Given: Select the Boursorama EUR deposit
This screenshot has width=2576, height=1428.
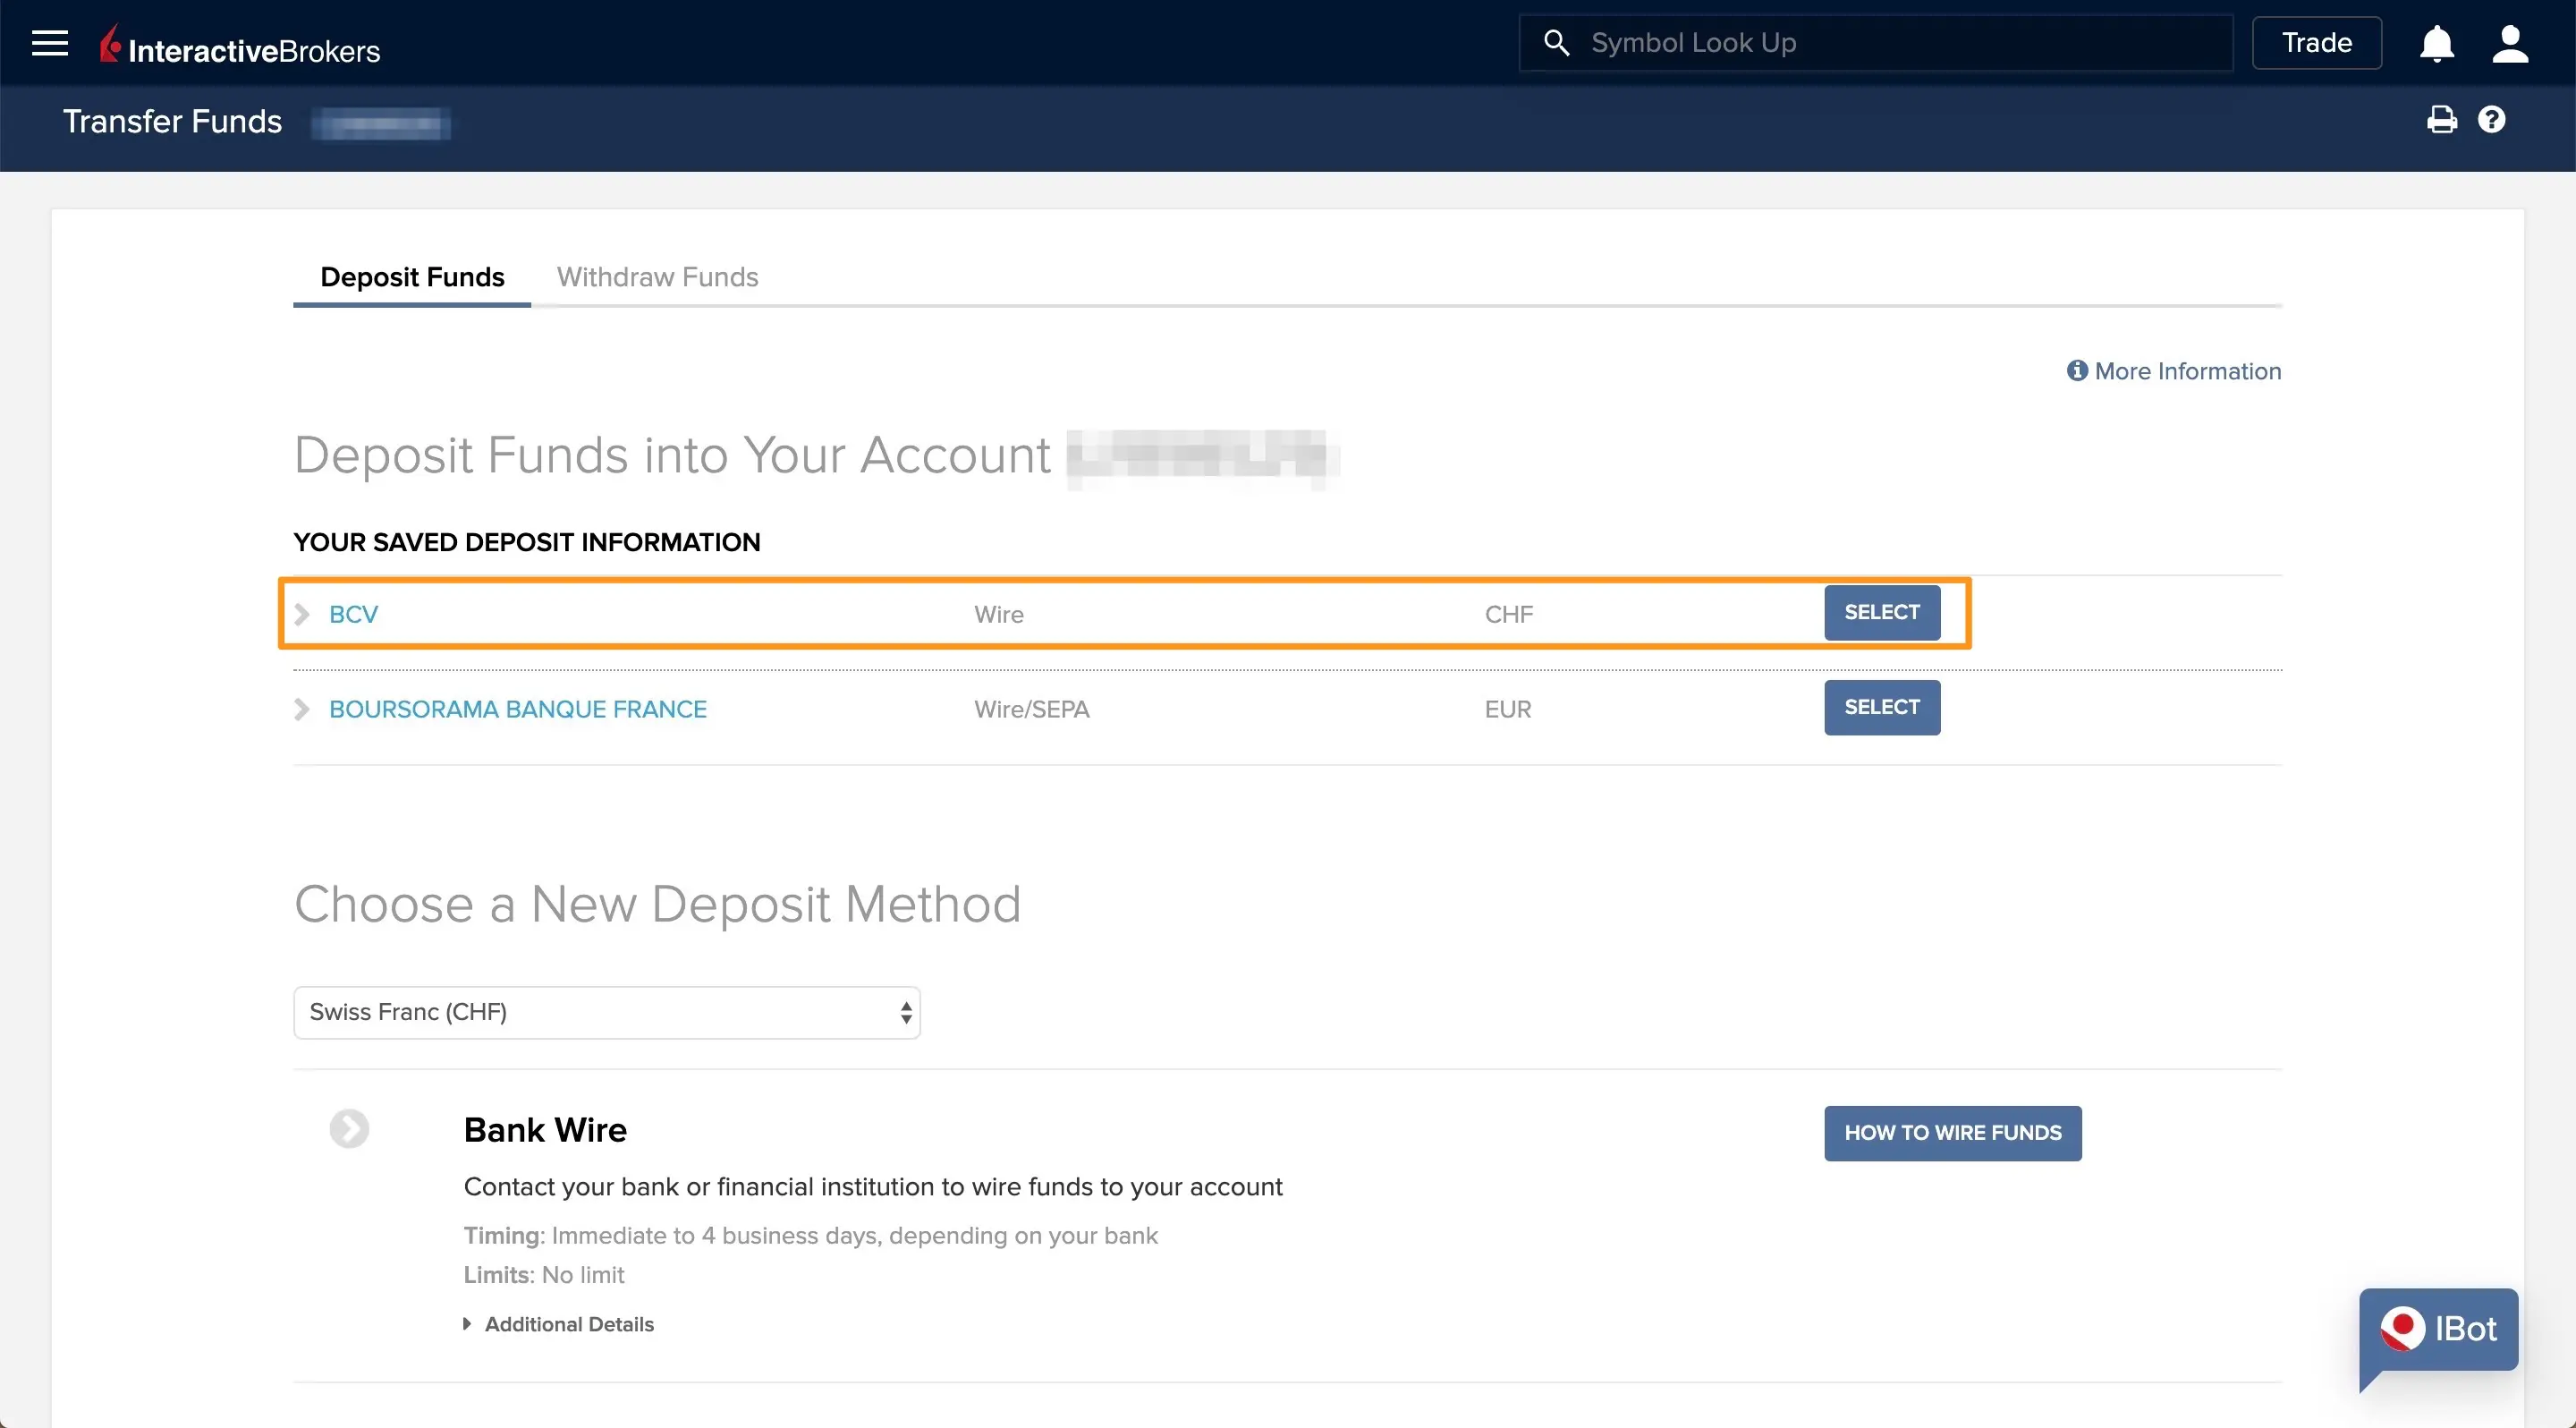Looking at the screenshot, I should [x=1882, y=707].
